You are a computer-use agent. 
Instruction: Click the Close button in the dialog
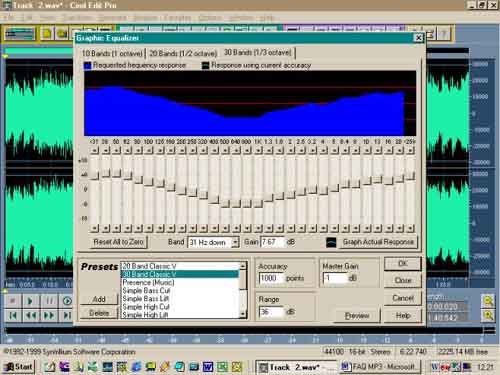tap(403, 280)
